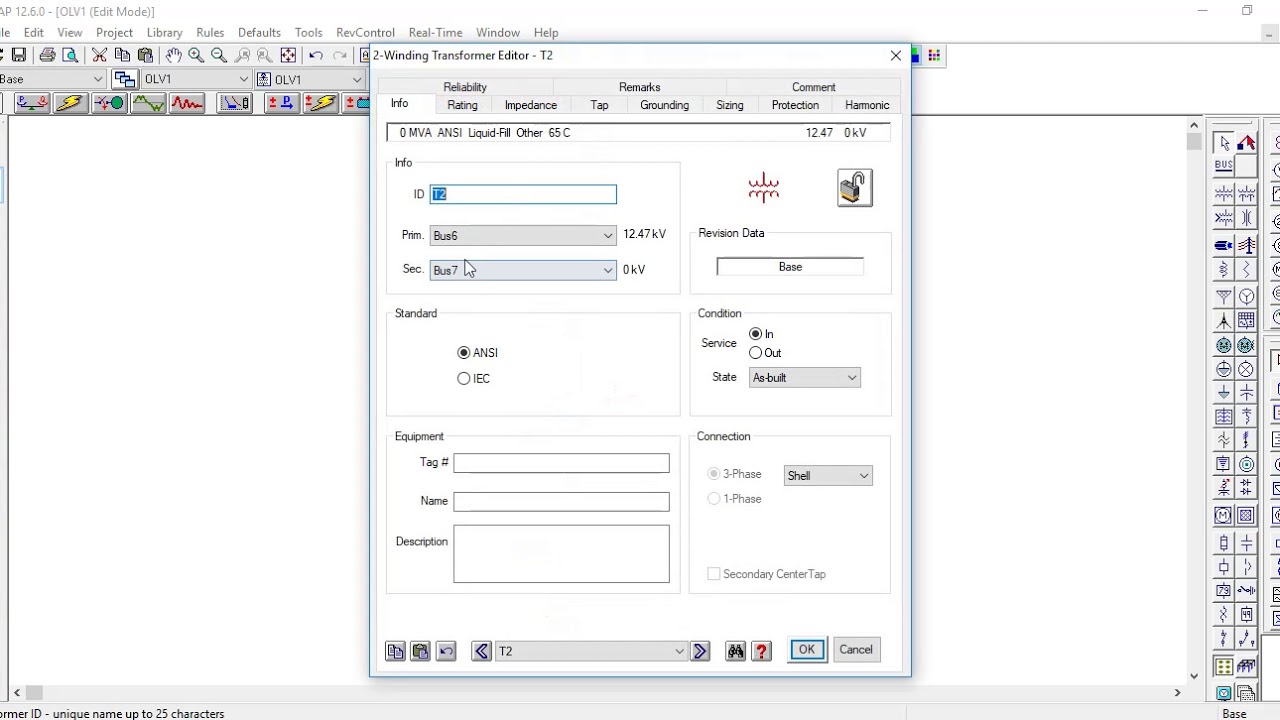Switch to the Rating tab
Viewport: 1280px width, 720px height.
462,105
